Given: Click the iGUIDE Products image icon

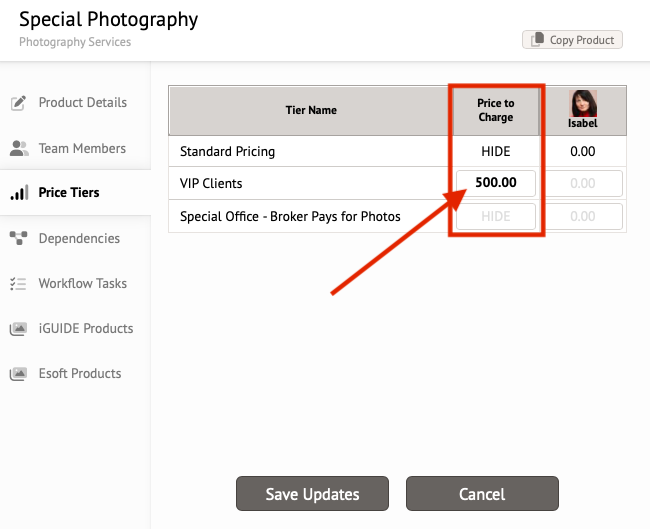Looking at the screenshot, I should point(18,329).
